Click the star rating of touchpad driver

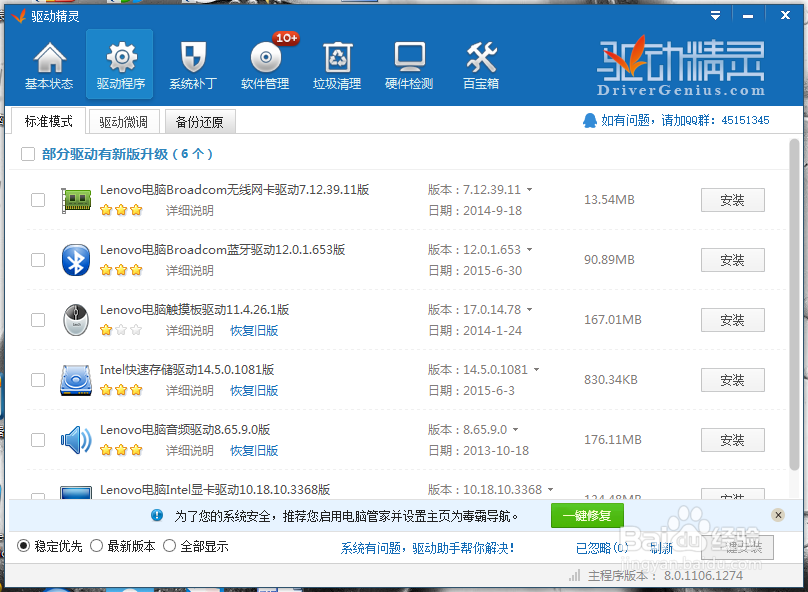pos(121,330)
